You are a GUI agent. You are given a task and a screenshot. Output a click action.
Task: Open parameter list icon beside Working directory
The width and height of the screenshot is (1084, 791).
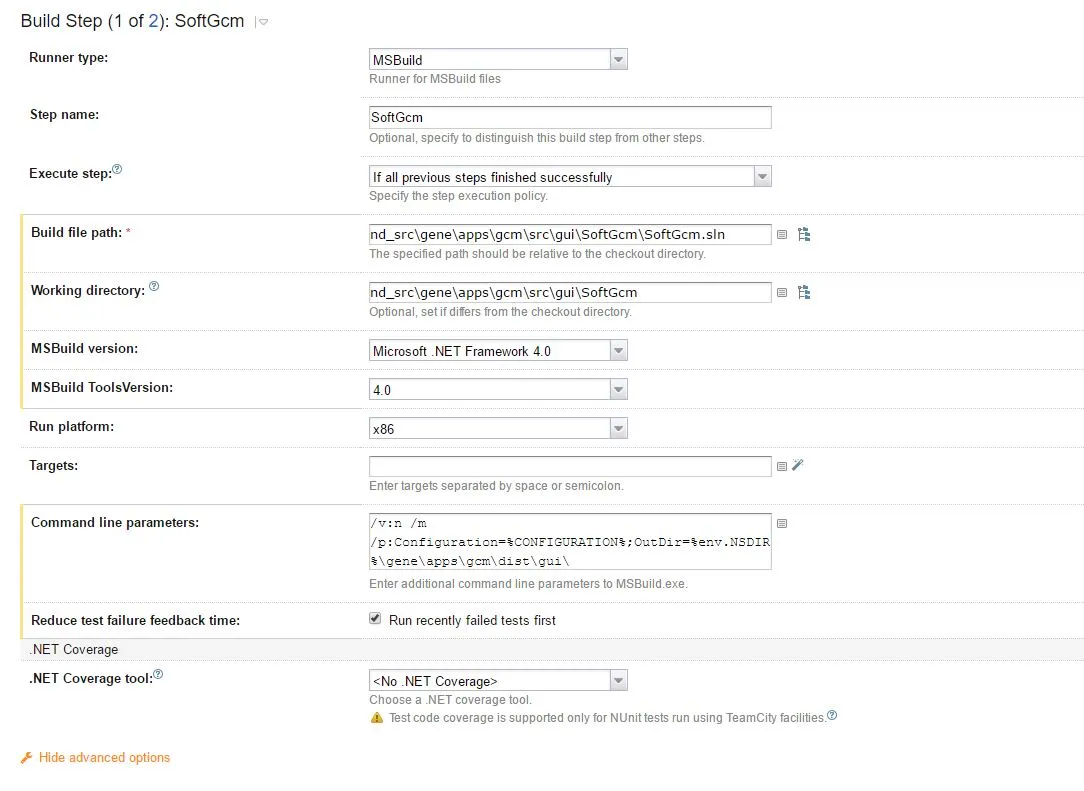coord(782,293)
